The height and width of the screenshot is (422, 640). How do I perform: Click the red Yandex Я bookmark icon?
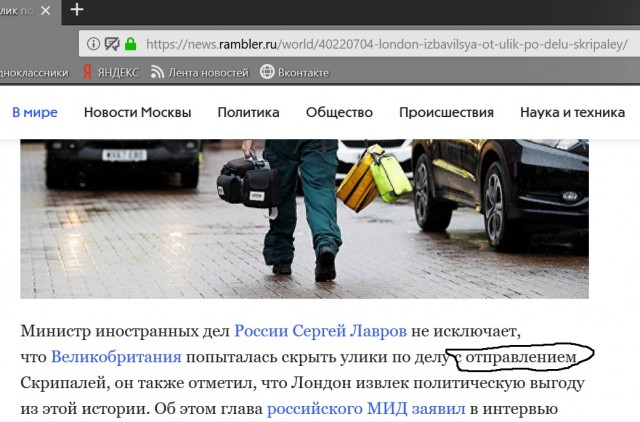pos(87,72)
